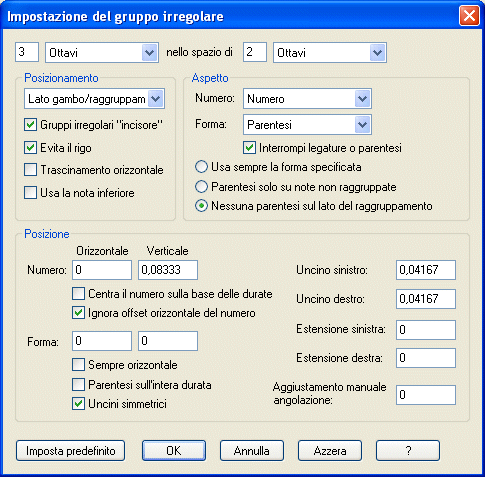Click the Uncino sinistro value field
The height and width of the screenshot is (477, 485).
pos(426,270)
